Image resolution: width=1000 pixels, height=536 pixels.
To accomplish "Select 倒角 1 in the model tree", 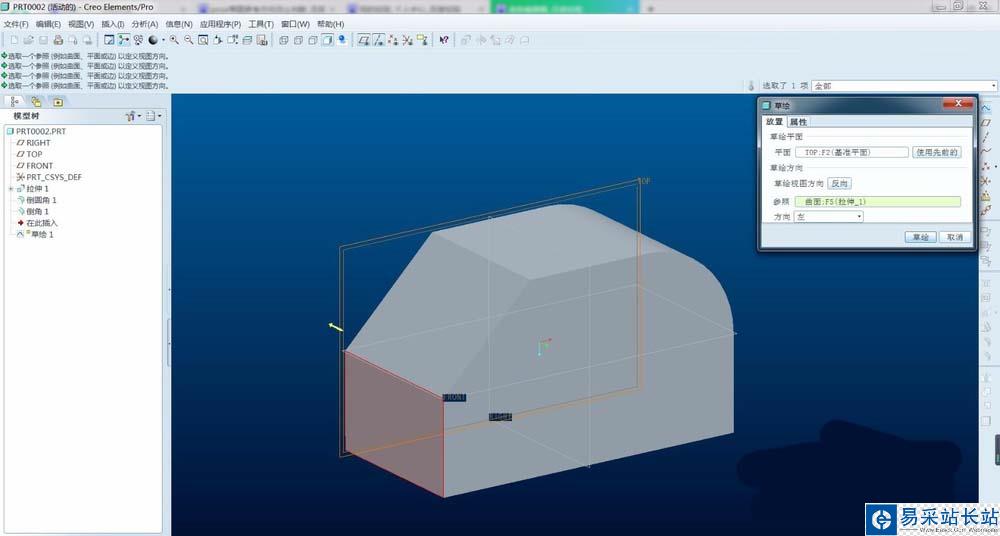I will tap(33, 212).
